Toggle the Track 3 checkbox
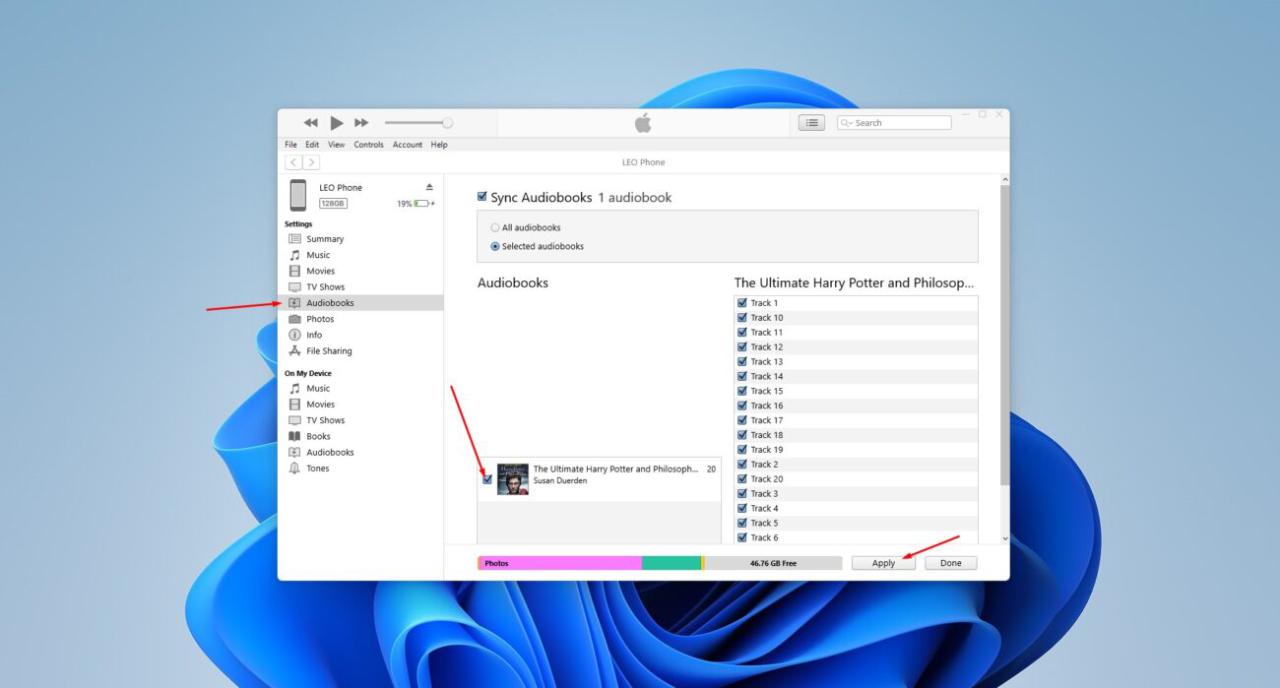The height and width of the screenshot is (688, 1280). click(742, 494)
